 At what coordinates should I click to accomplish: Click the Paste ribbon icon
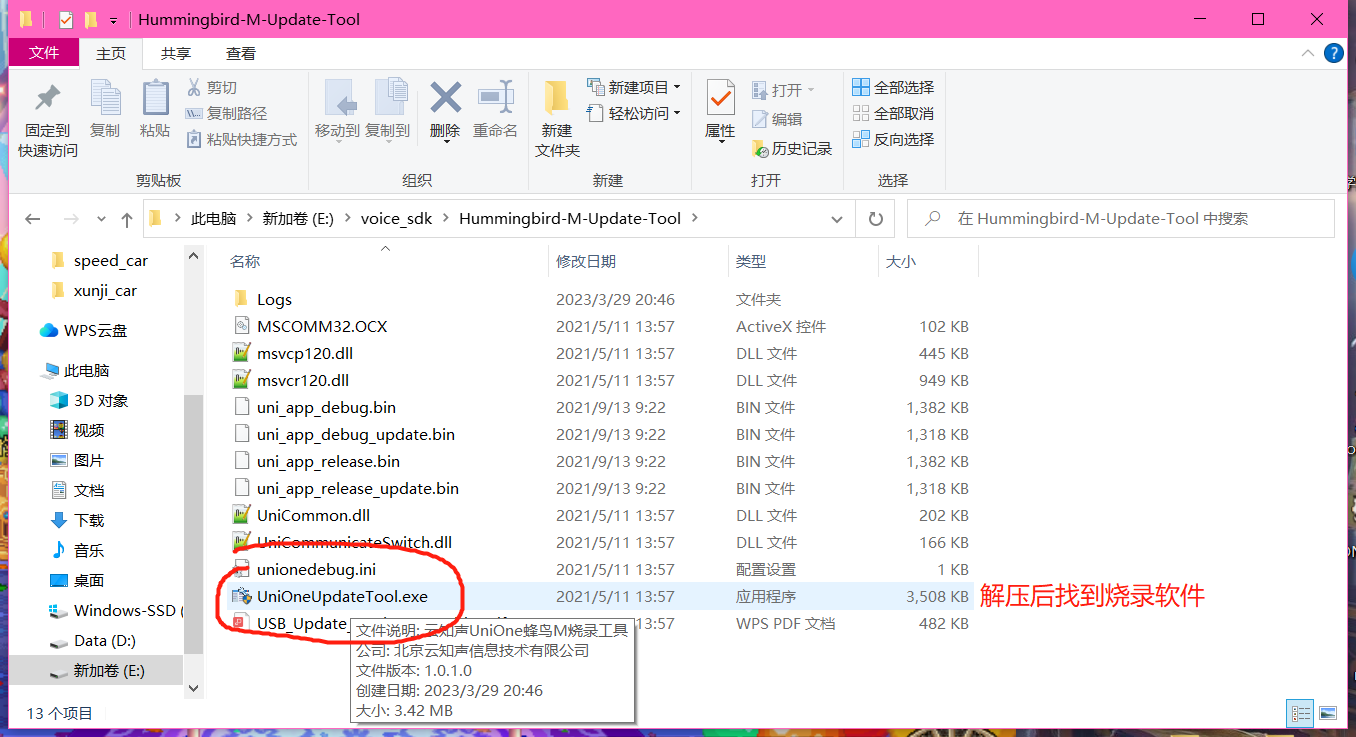tap(155, 99)
